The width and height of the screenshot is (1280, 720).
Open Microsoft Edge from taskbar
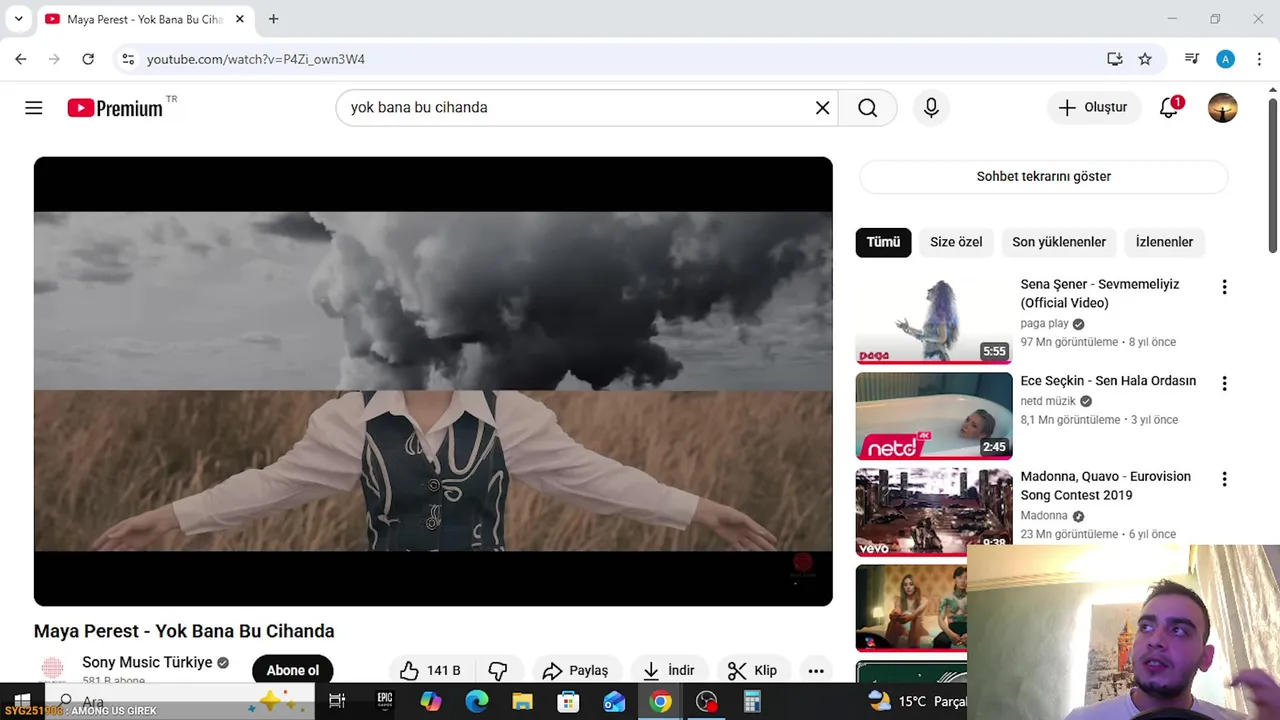pos(477,701)
